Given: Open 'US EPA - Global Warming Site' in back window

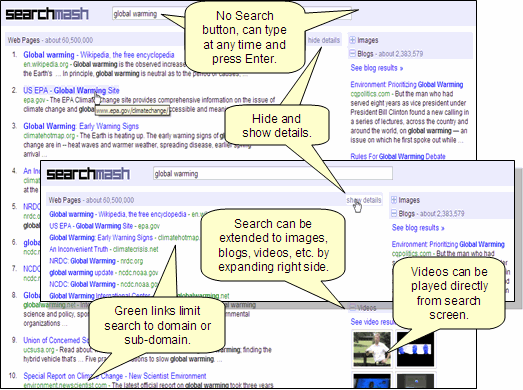Looking at the screenshot, I should click(x=71, y=90).
